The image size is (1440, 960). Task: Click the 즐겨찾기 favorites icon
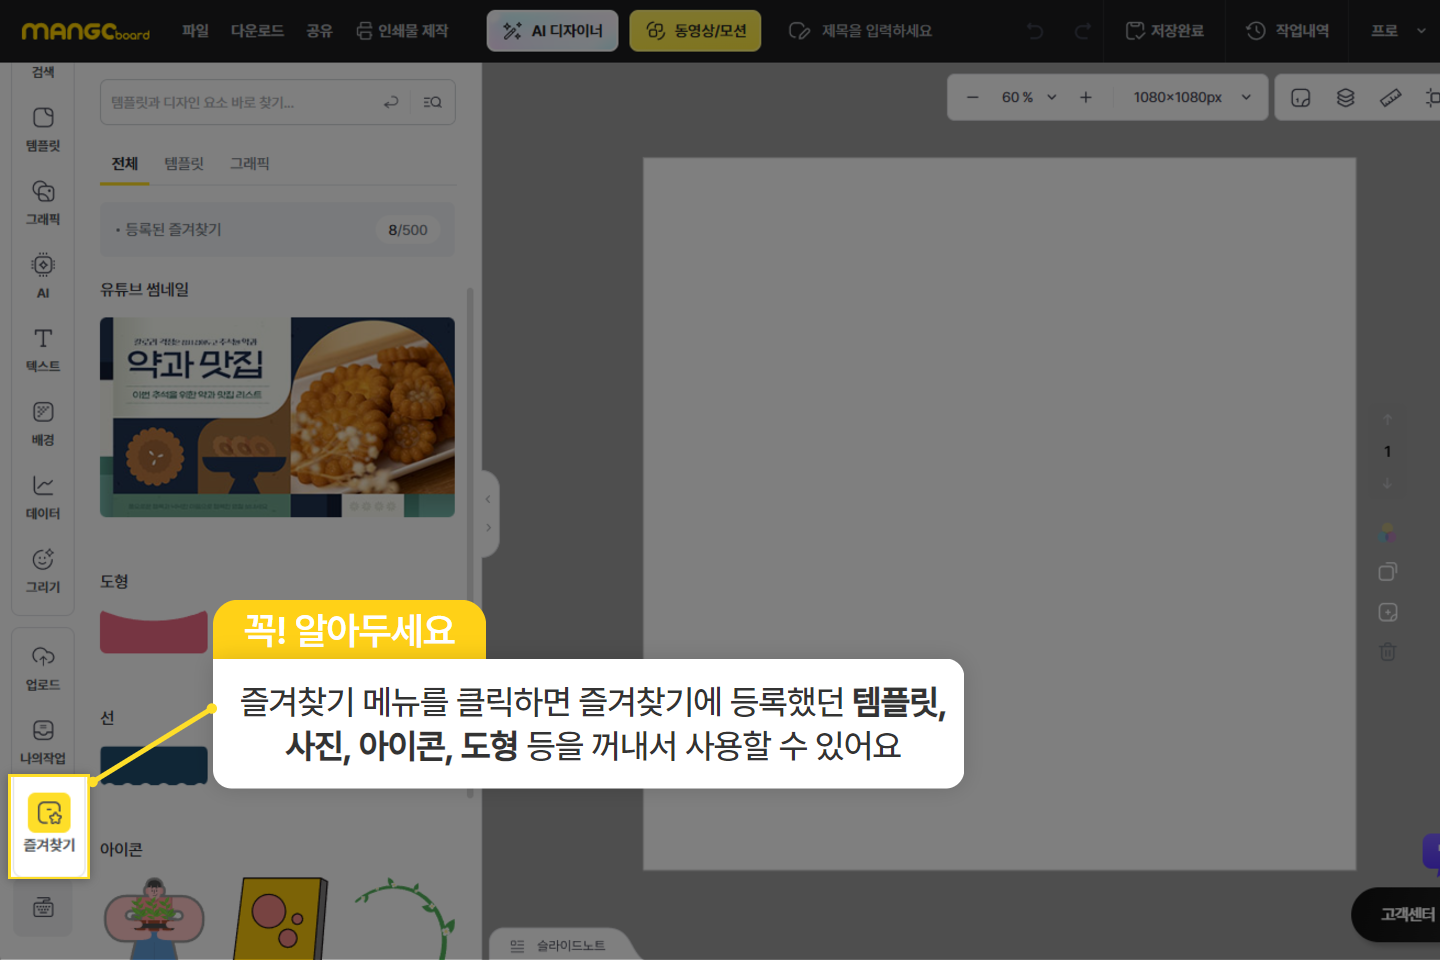(49, 825)
